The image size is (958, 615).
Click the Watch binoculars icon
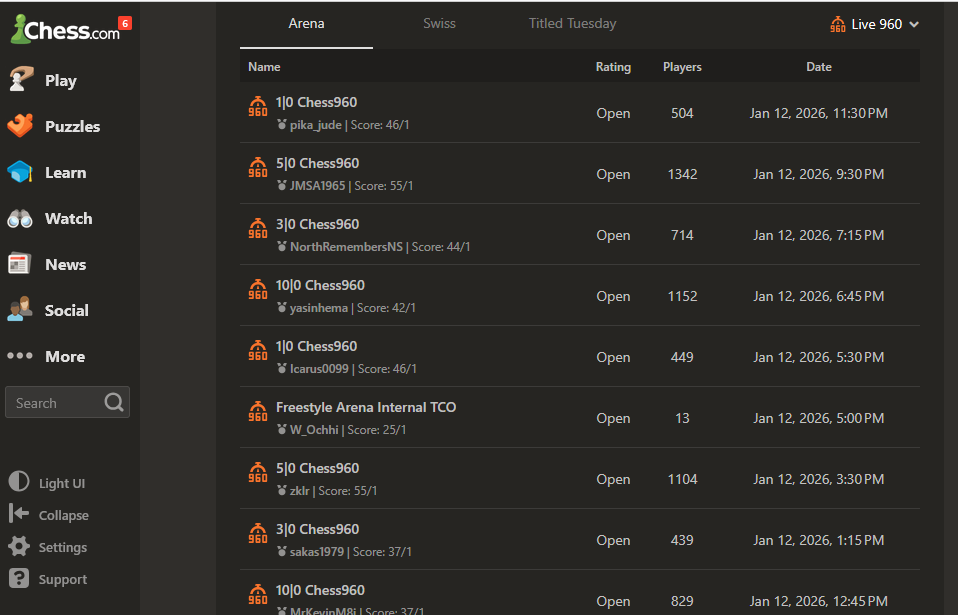click(x=20, y=218)
